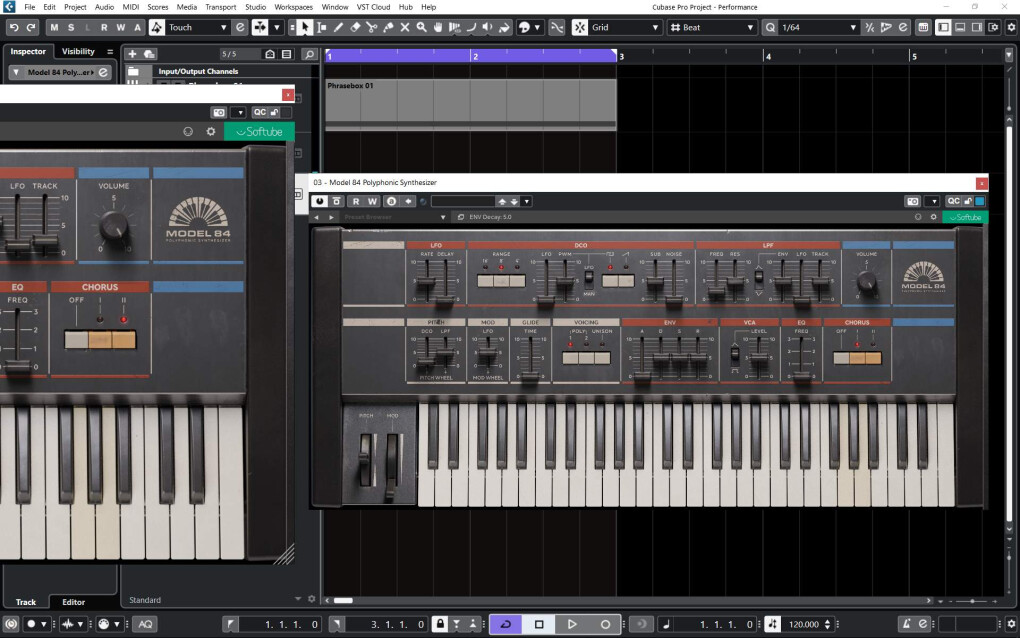Viewport: 1020px width, 638px height.
Task: Click the AQ button in the transport bar
Action: pos(146,624)
